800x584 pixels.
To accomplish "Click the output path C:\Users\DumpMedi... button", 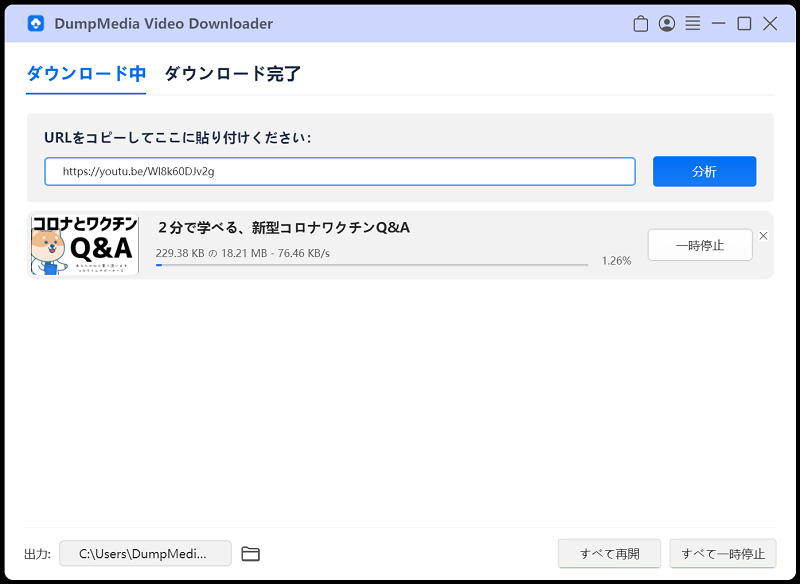I will click(x=145, y=553).
